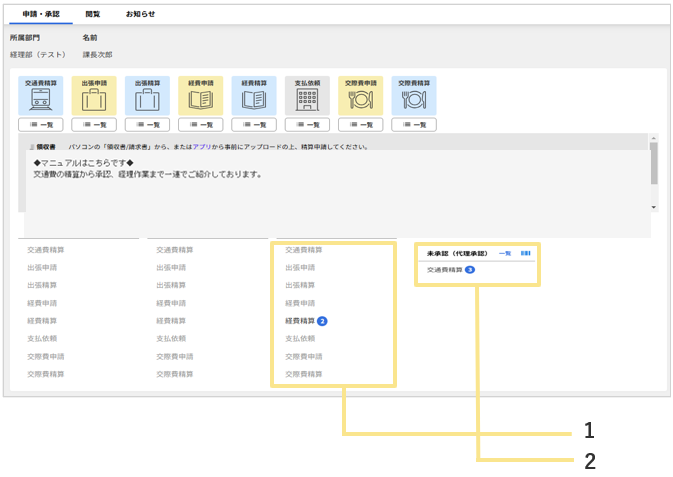This screenshot has height=477, width=673.
Task: Select 交通費精算 in the middle list column
Action: (x=175, y=249)
